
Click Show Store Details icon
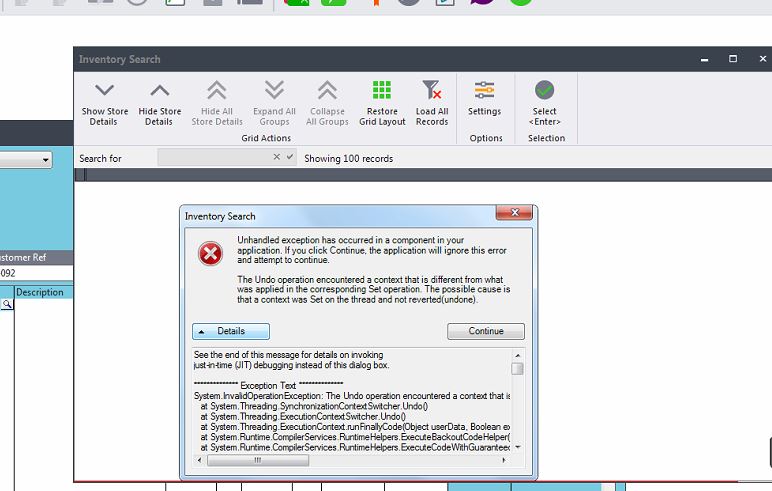click(104, 92)
